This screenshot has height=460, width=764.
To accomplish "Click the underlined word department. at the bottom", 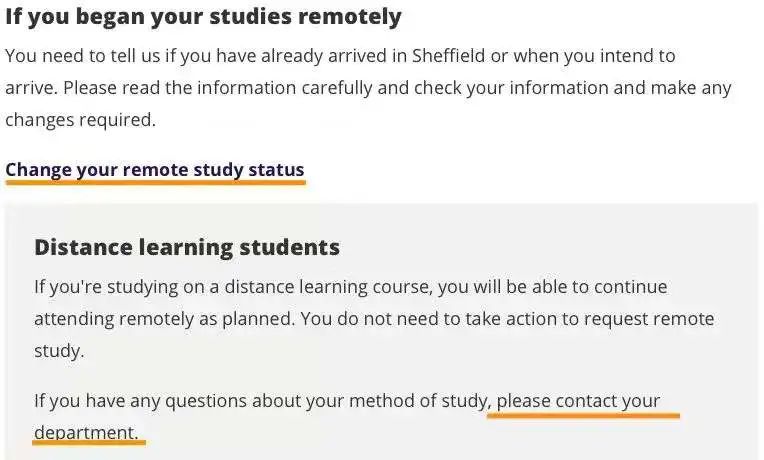I will click(86, 433).
